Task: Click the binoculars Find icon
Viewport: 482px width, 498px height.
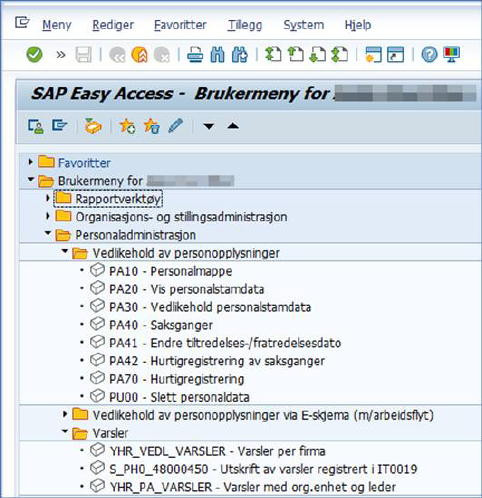Action: click(218, 54)
